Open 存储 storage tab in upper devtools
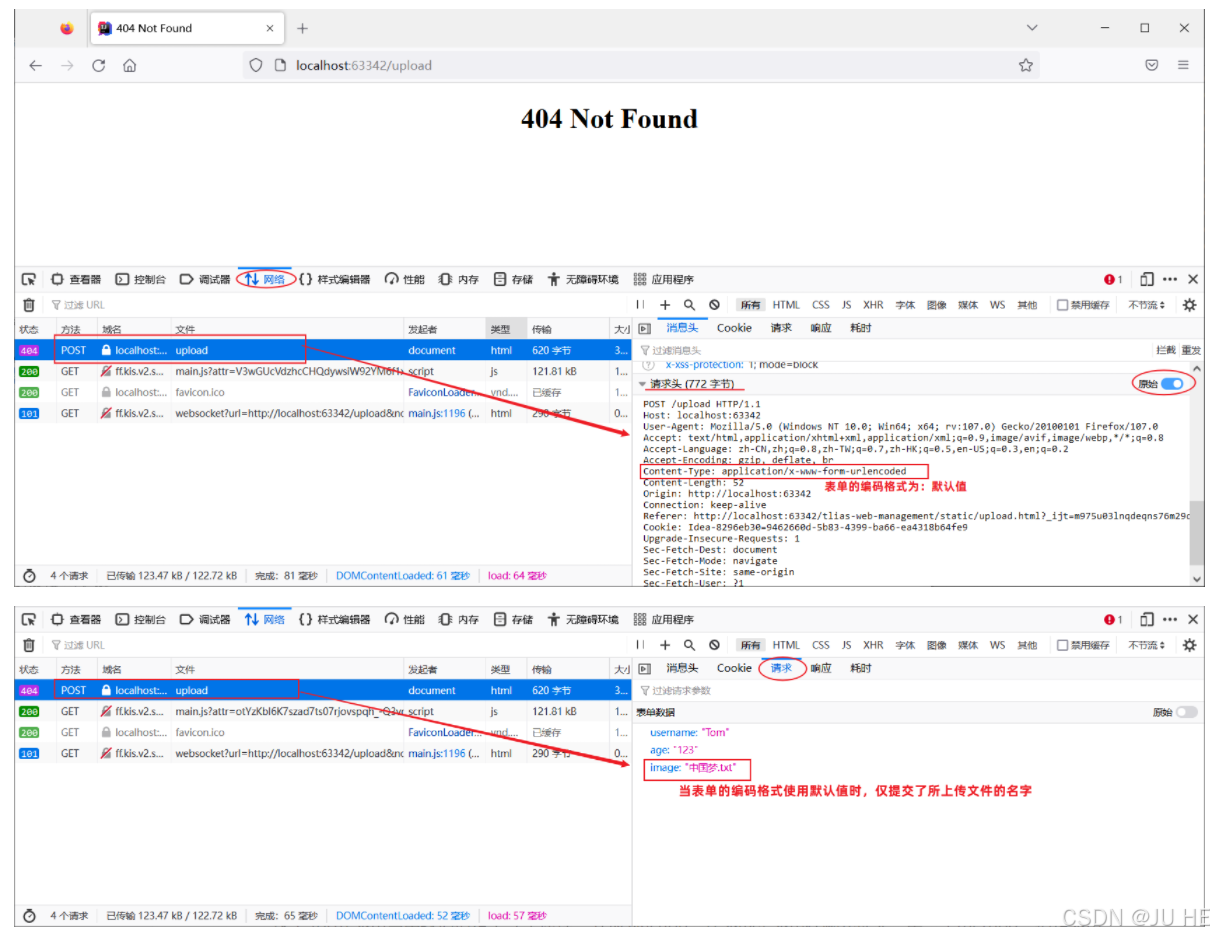 click(514, 280)
